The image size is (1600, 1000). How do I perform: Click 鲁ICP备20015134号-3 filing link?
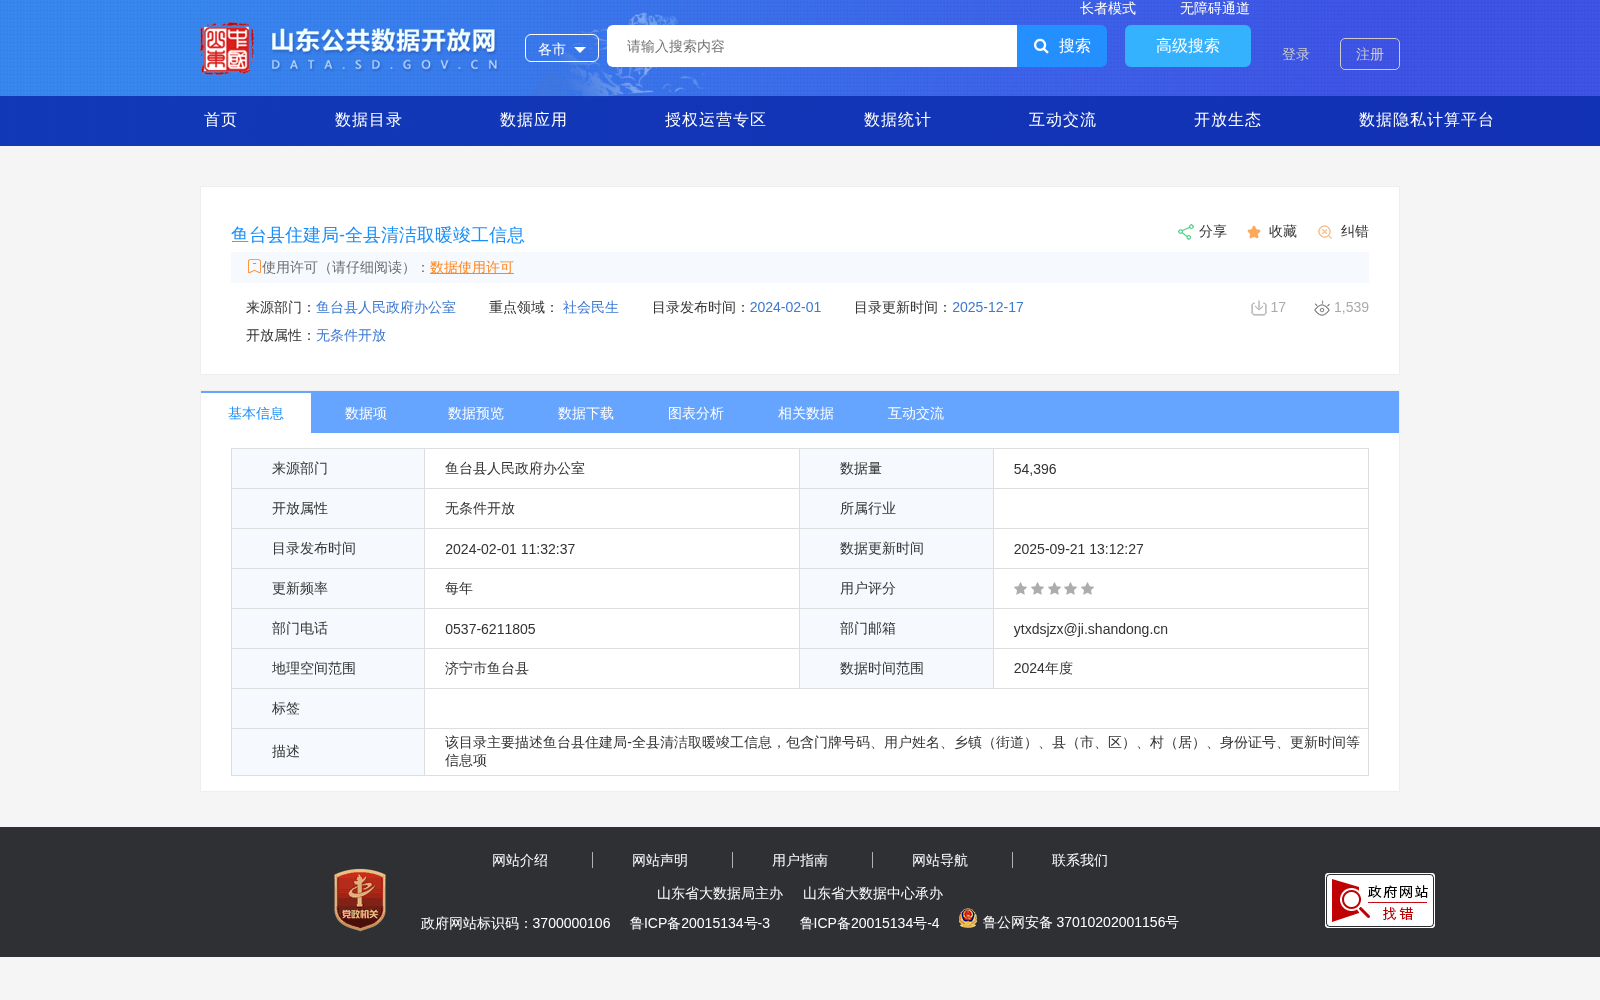pos(700,923)
